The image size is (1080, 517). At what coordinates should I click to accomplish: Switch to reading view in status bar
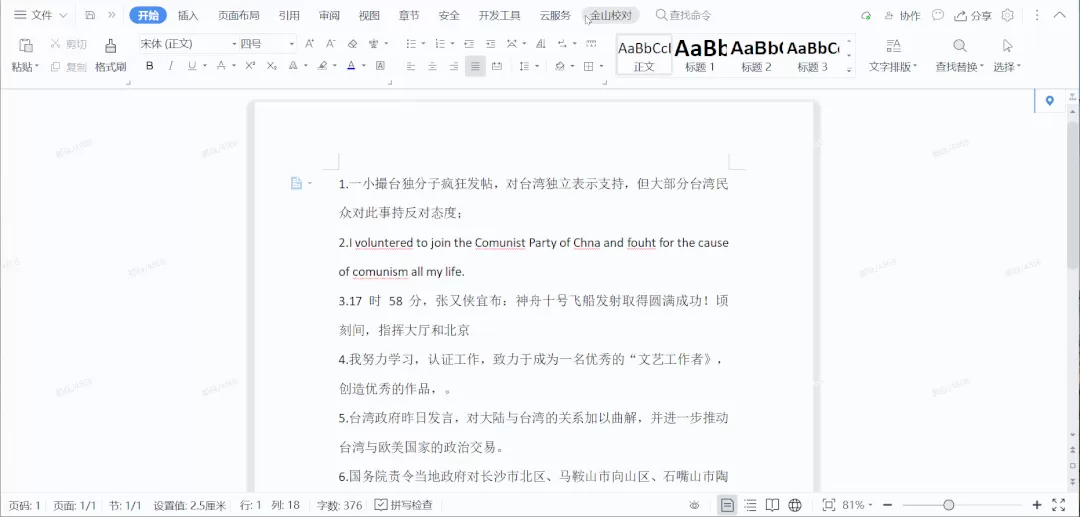[x=773, y=505]
